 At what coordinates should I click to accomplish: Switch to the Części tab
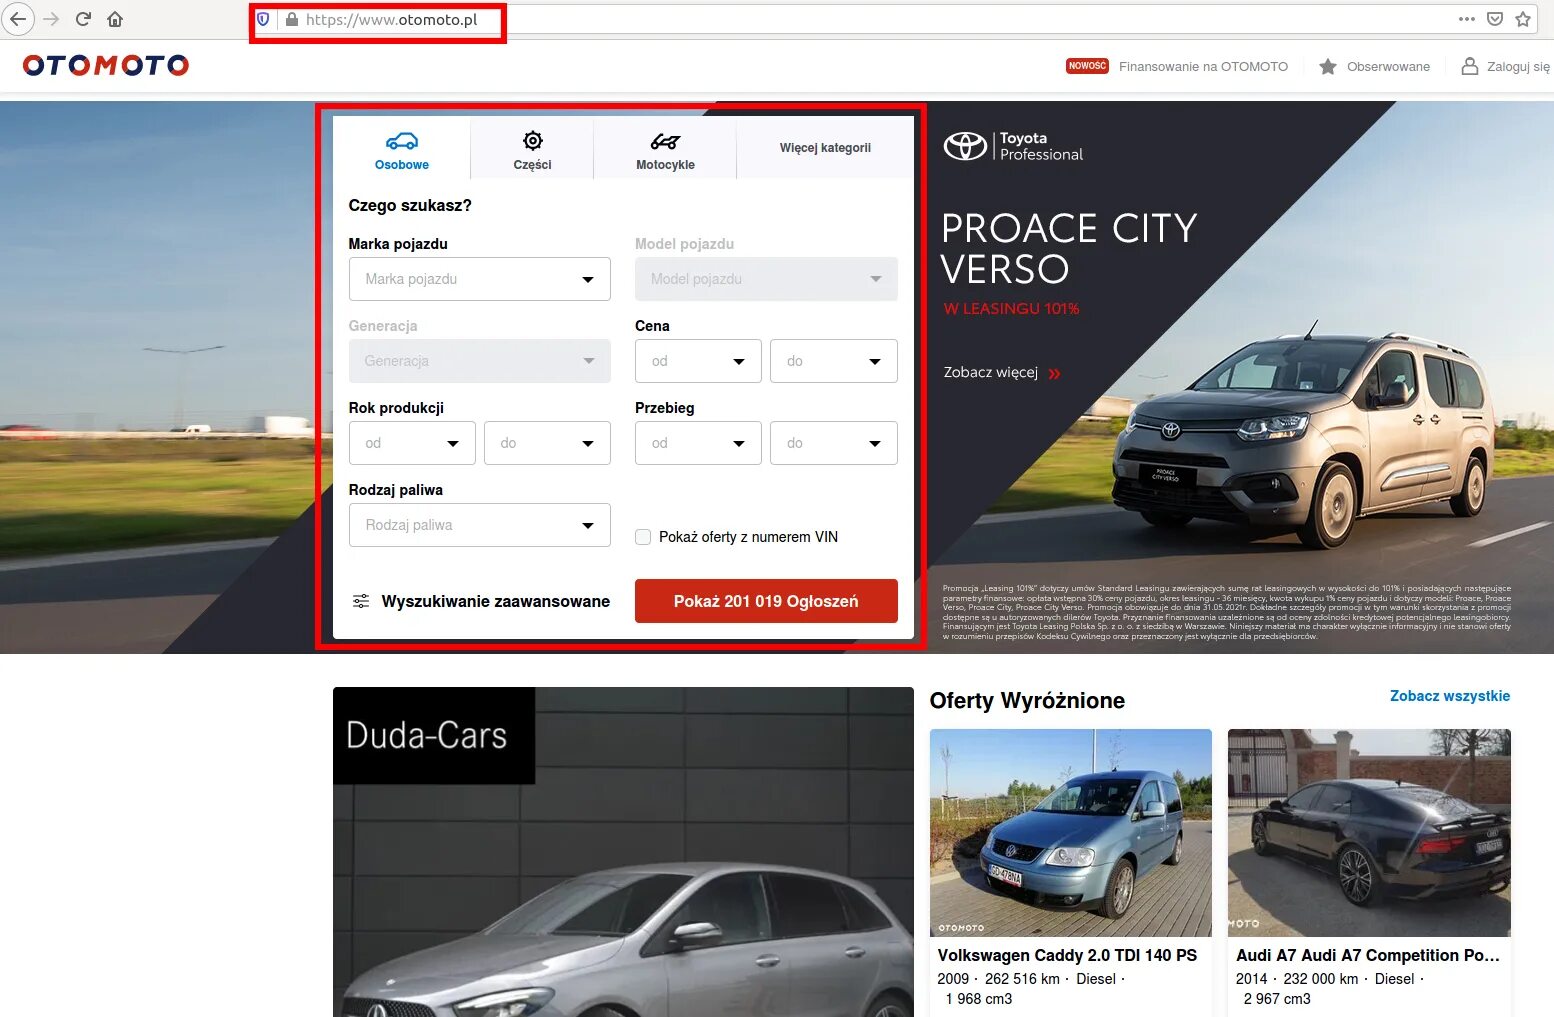(x=533, y=149)
